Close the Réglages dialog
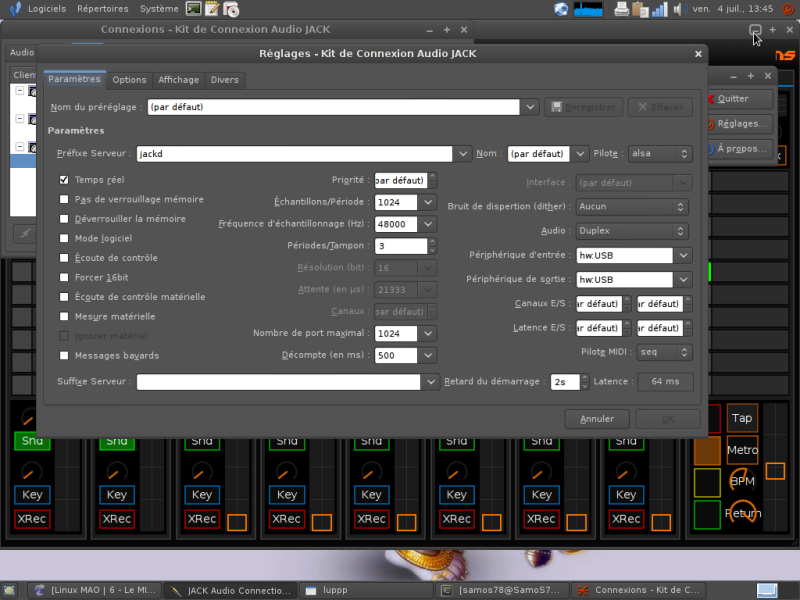Screen dimensions: 800x600 pos(698,54)
